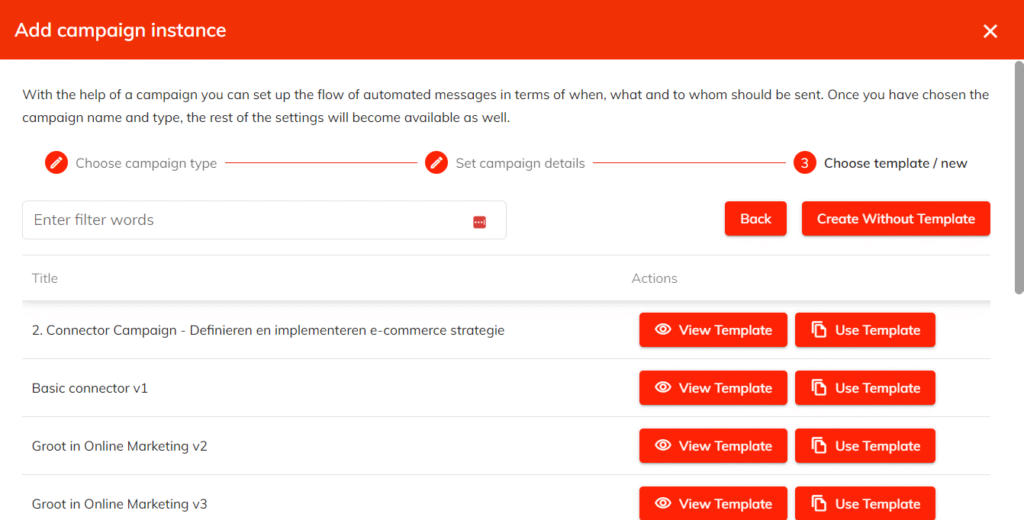Close the Add campaign instance dialog

click(990, 31)
